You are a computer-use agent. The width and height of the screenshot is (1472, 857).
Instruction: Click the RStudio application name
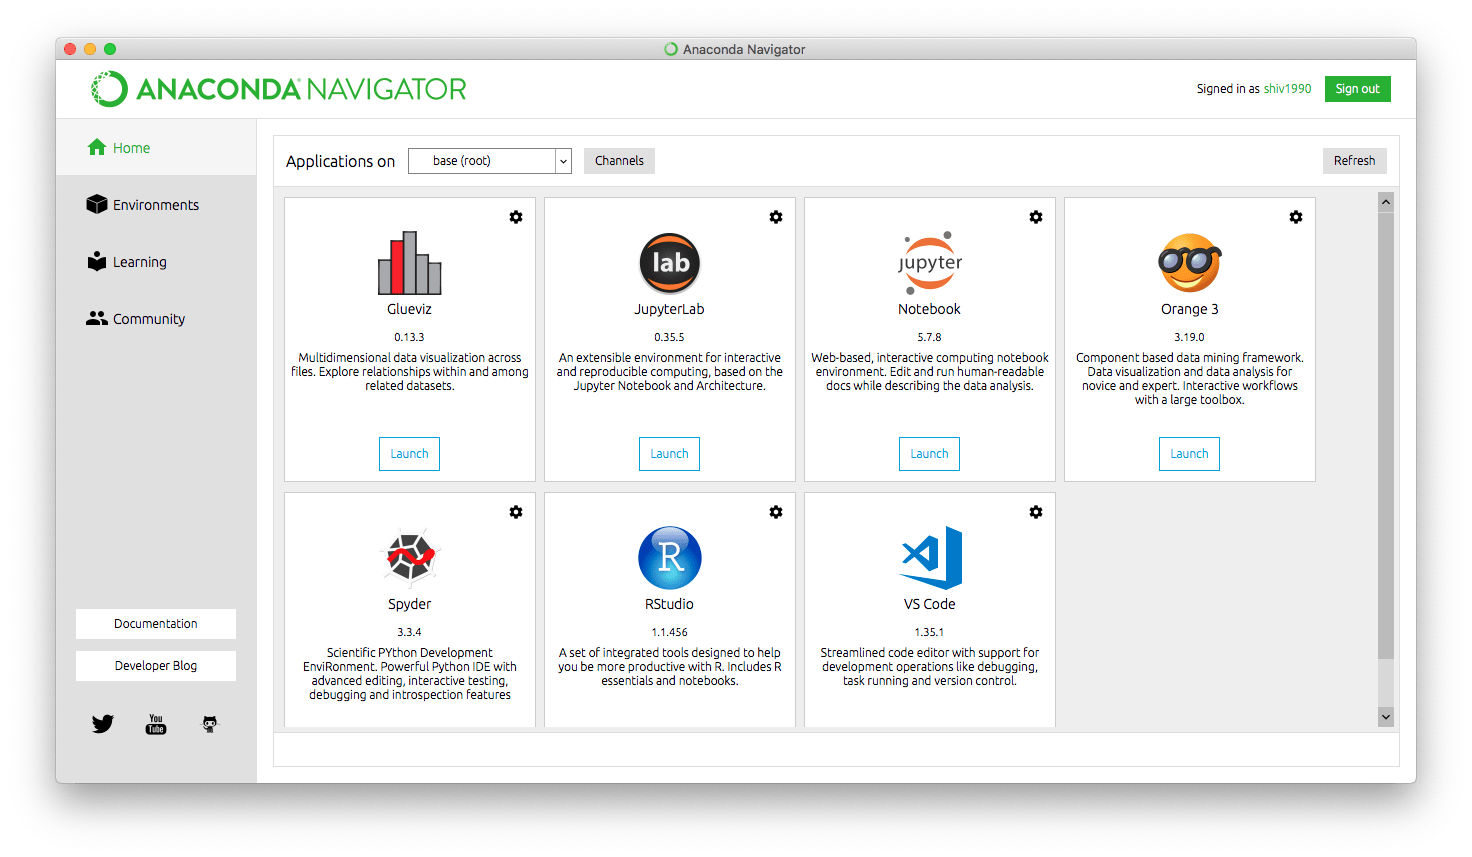[x=669, y=604]
